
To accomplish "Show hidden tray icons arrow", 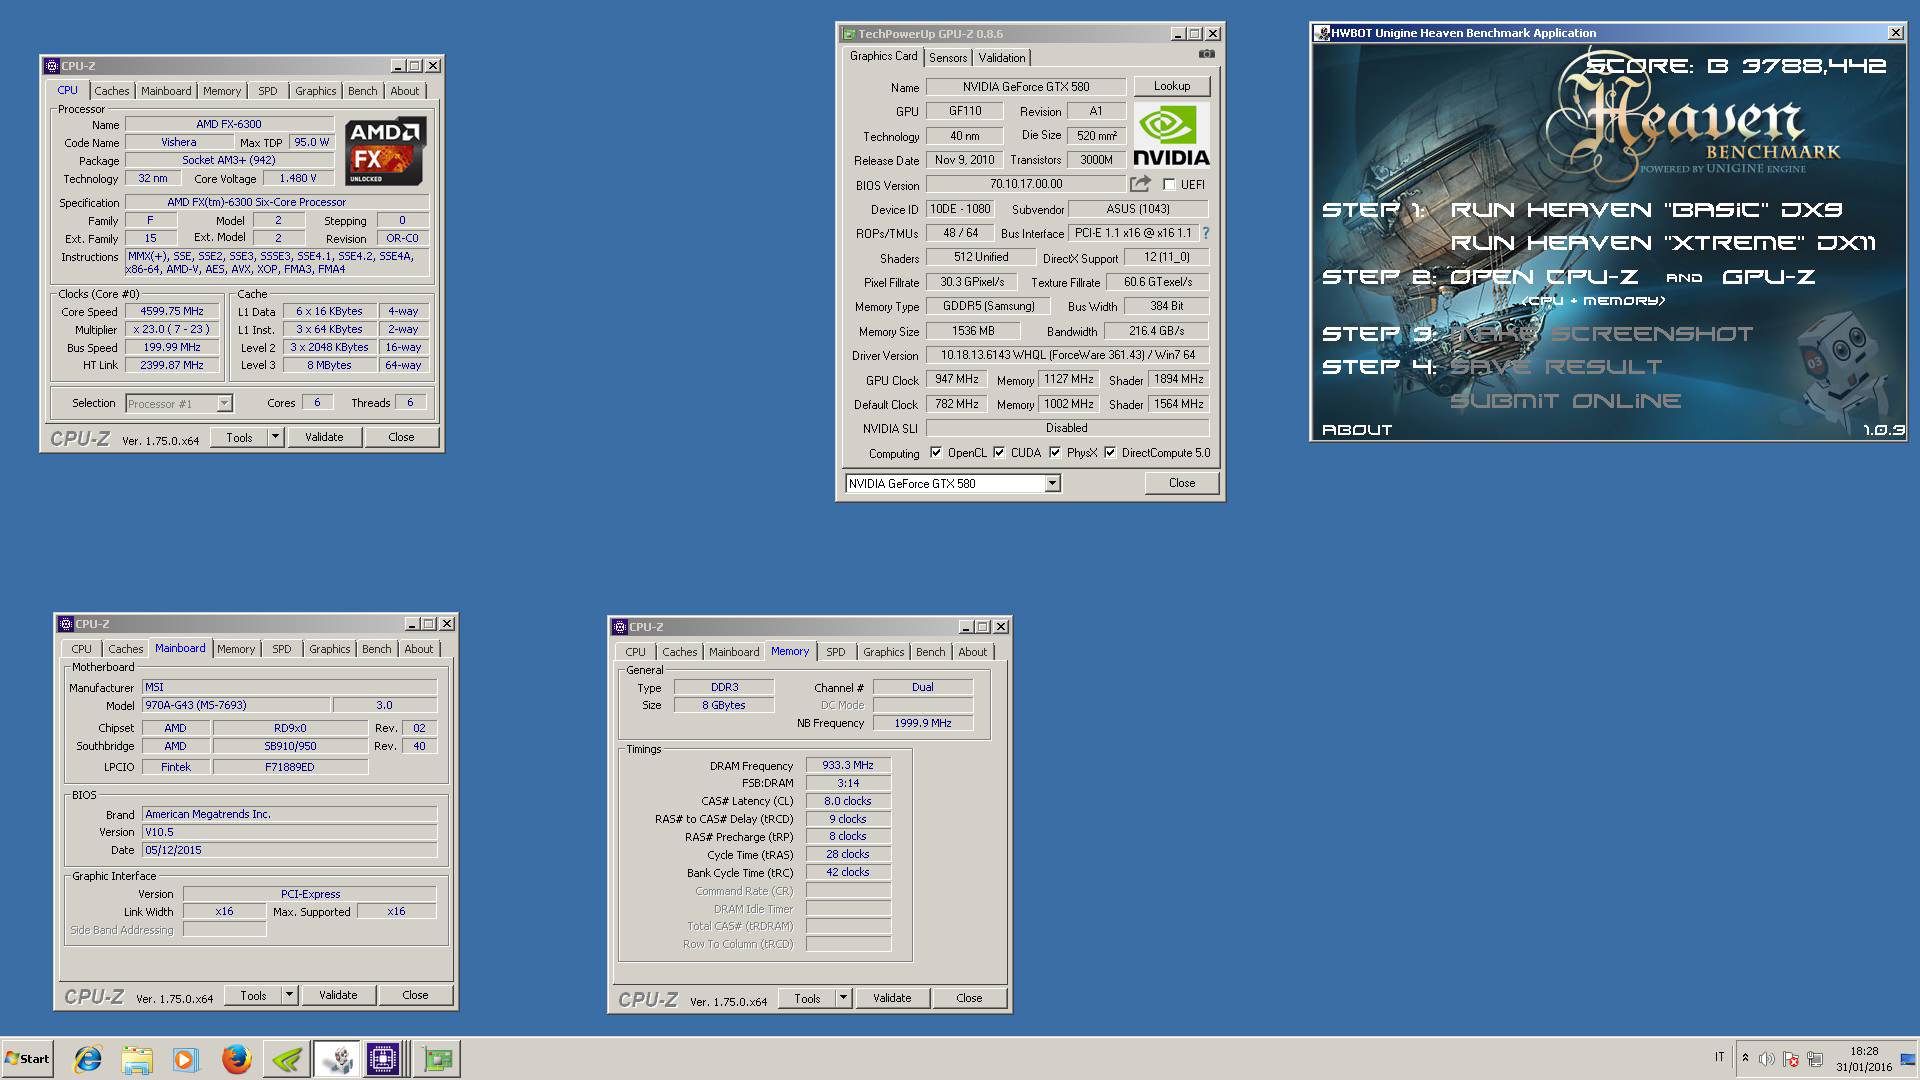I will (1745, 1058).
